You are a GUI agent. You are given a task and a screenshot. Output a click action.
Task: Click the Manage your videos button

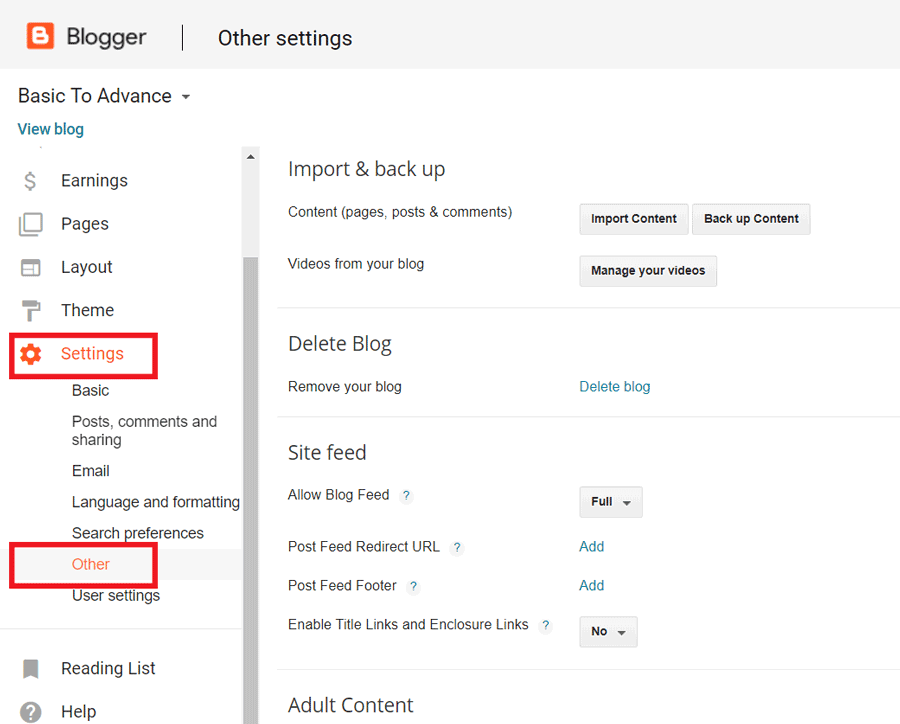648,271
